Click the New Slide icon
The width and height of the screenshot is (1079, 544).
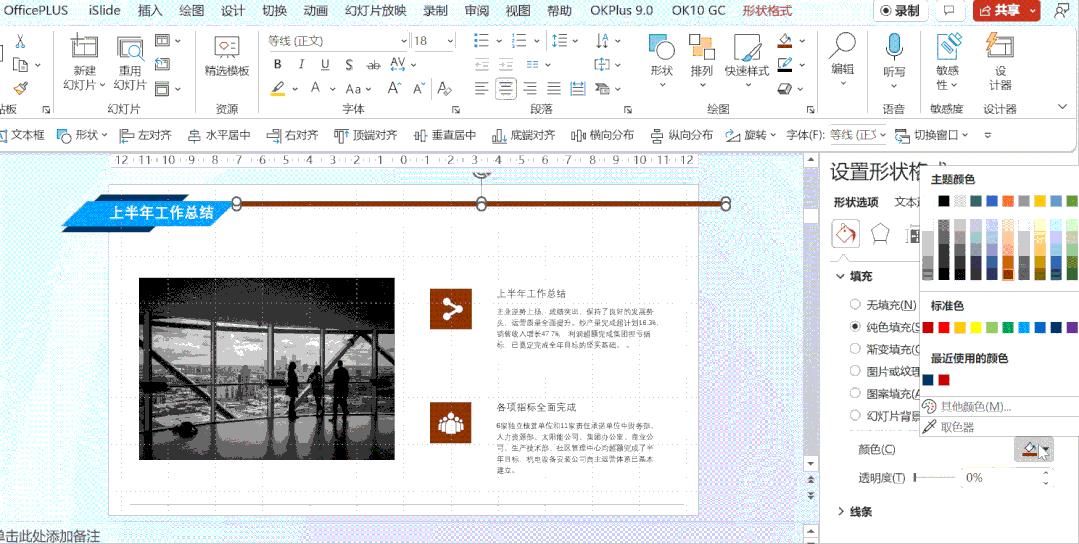point(84,47)
